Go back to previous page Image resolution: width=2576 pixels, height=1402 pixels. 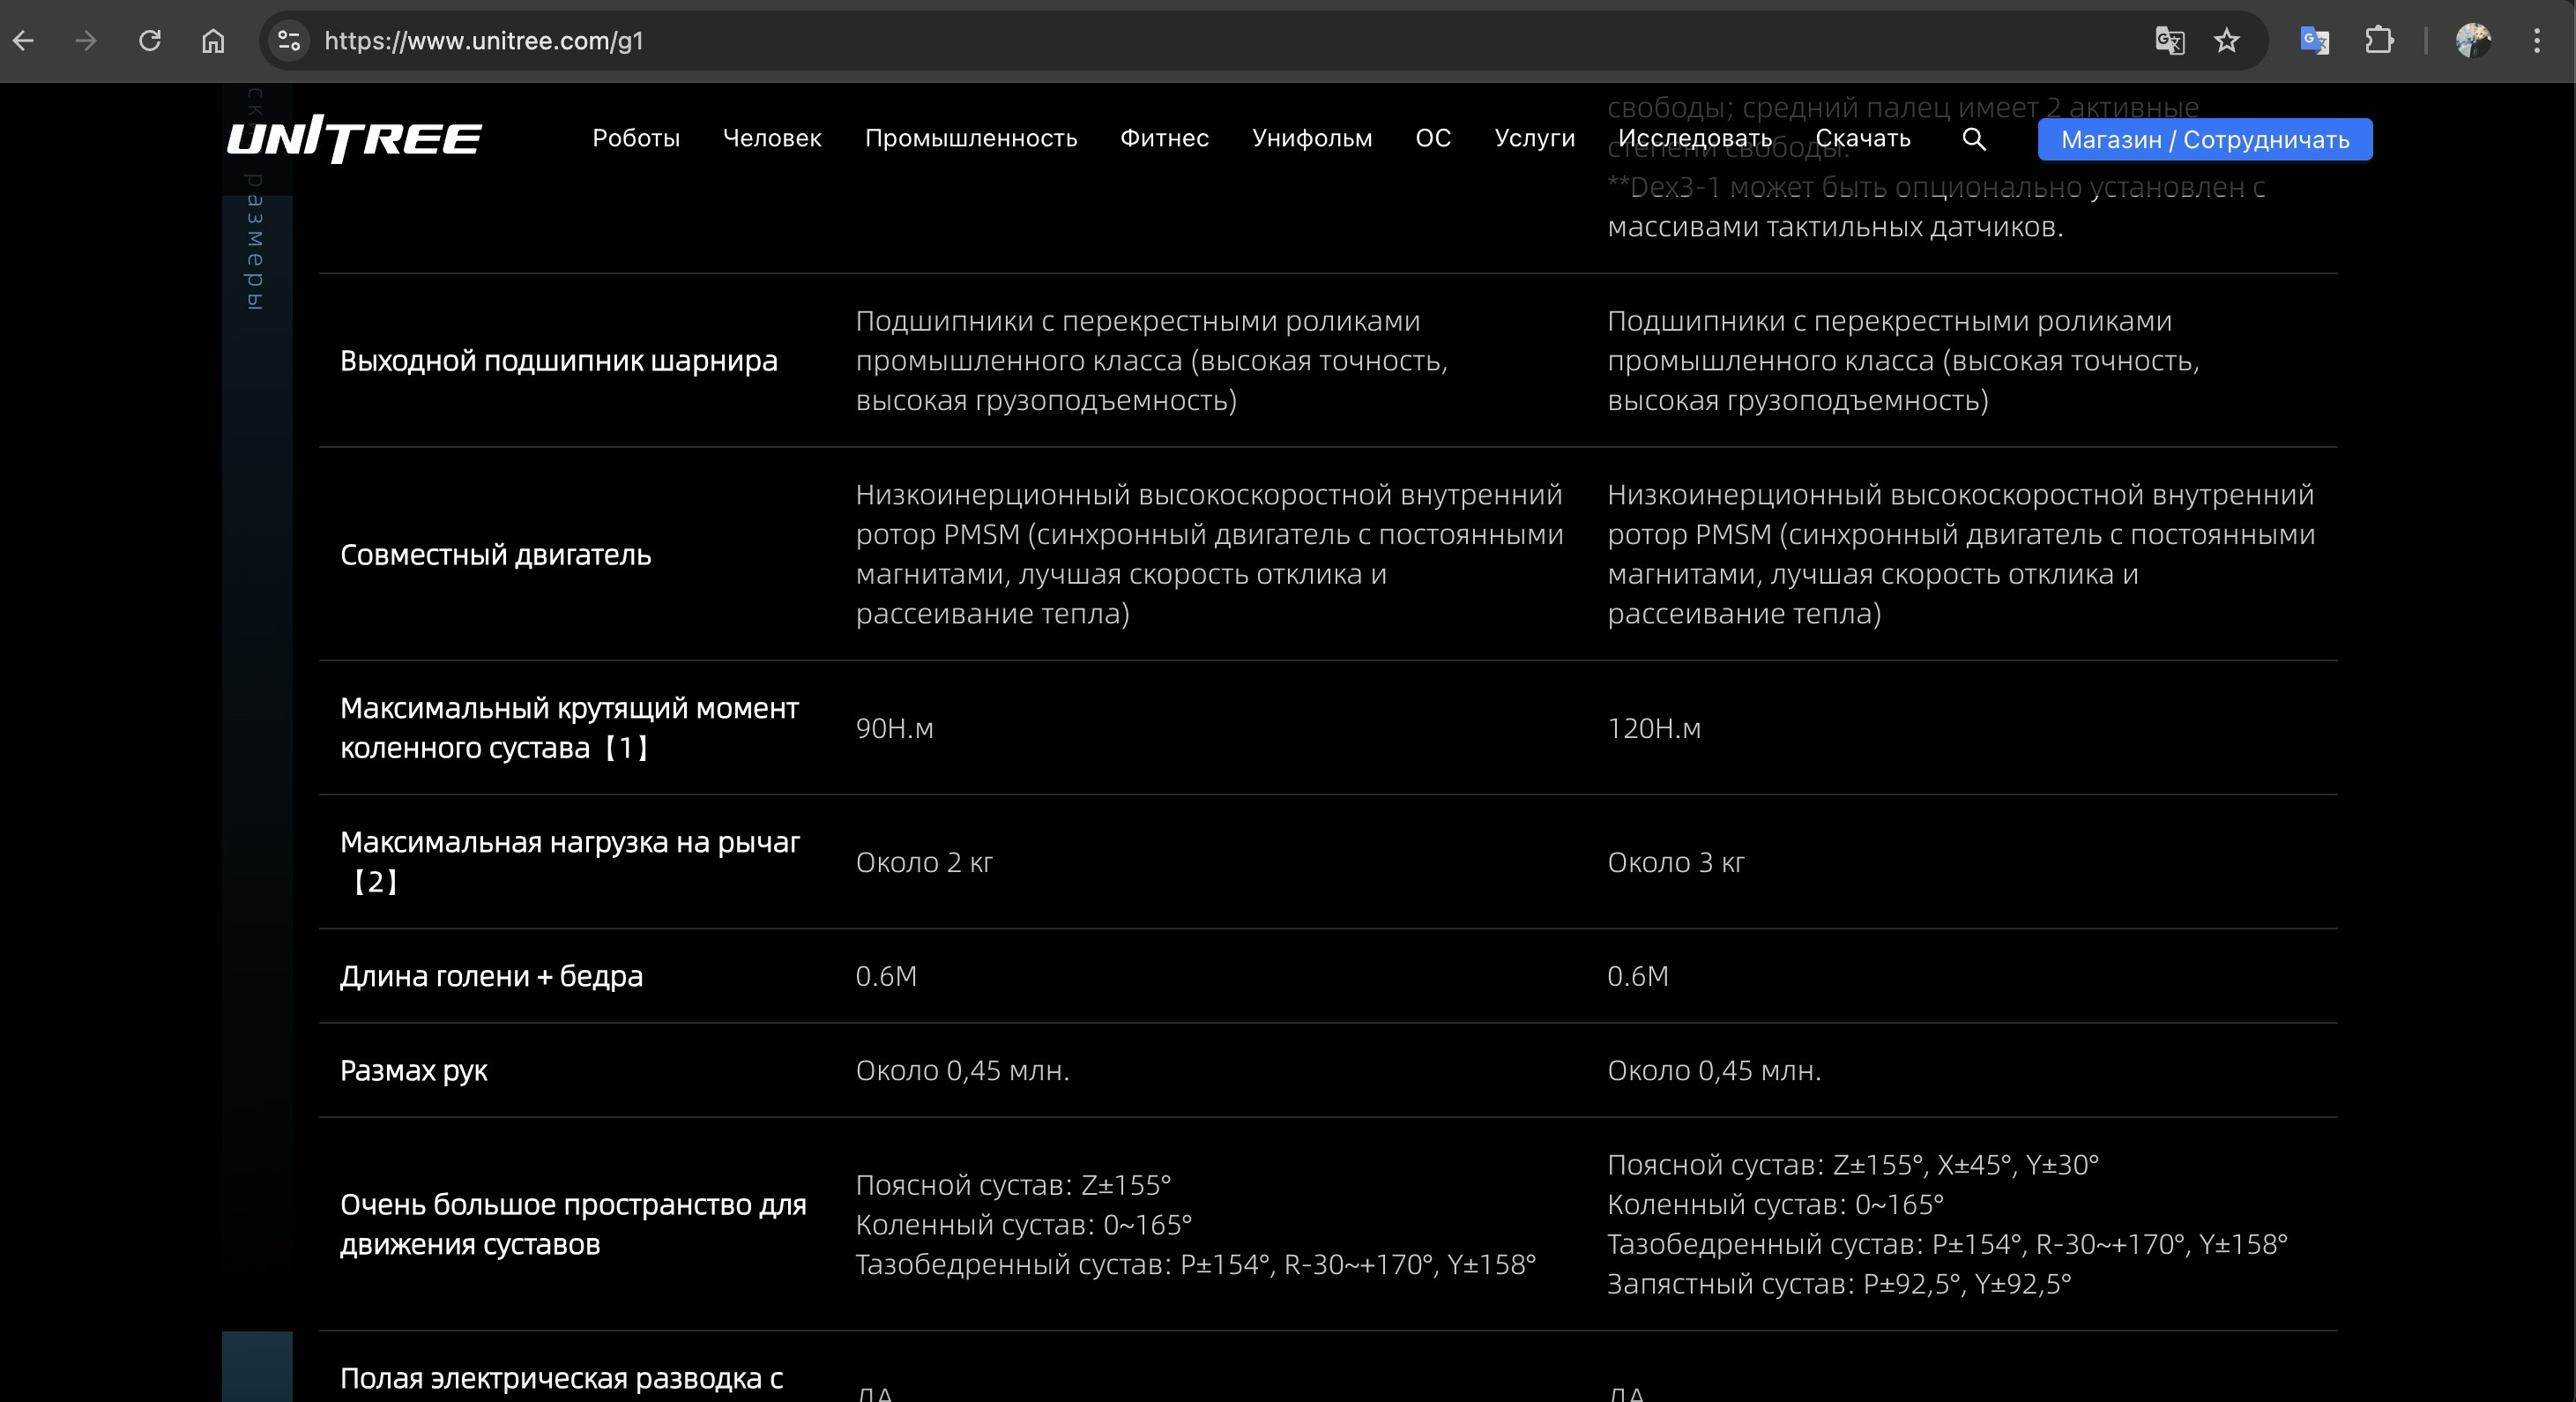tap(24, 41)
